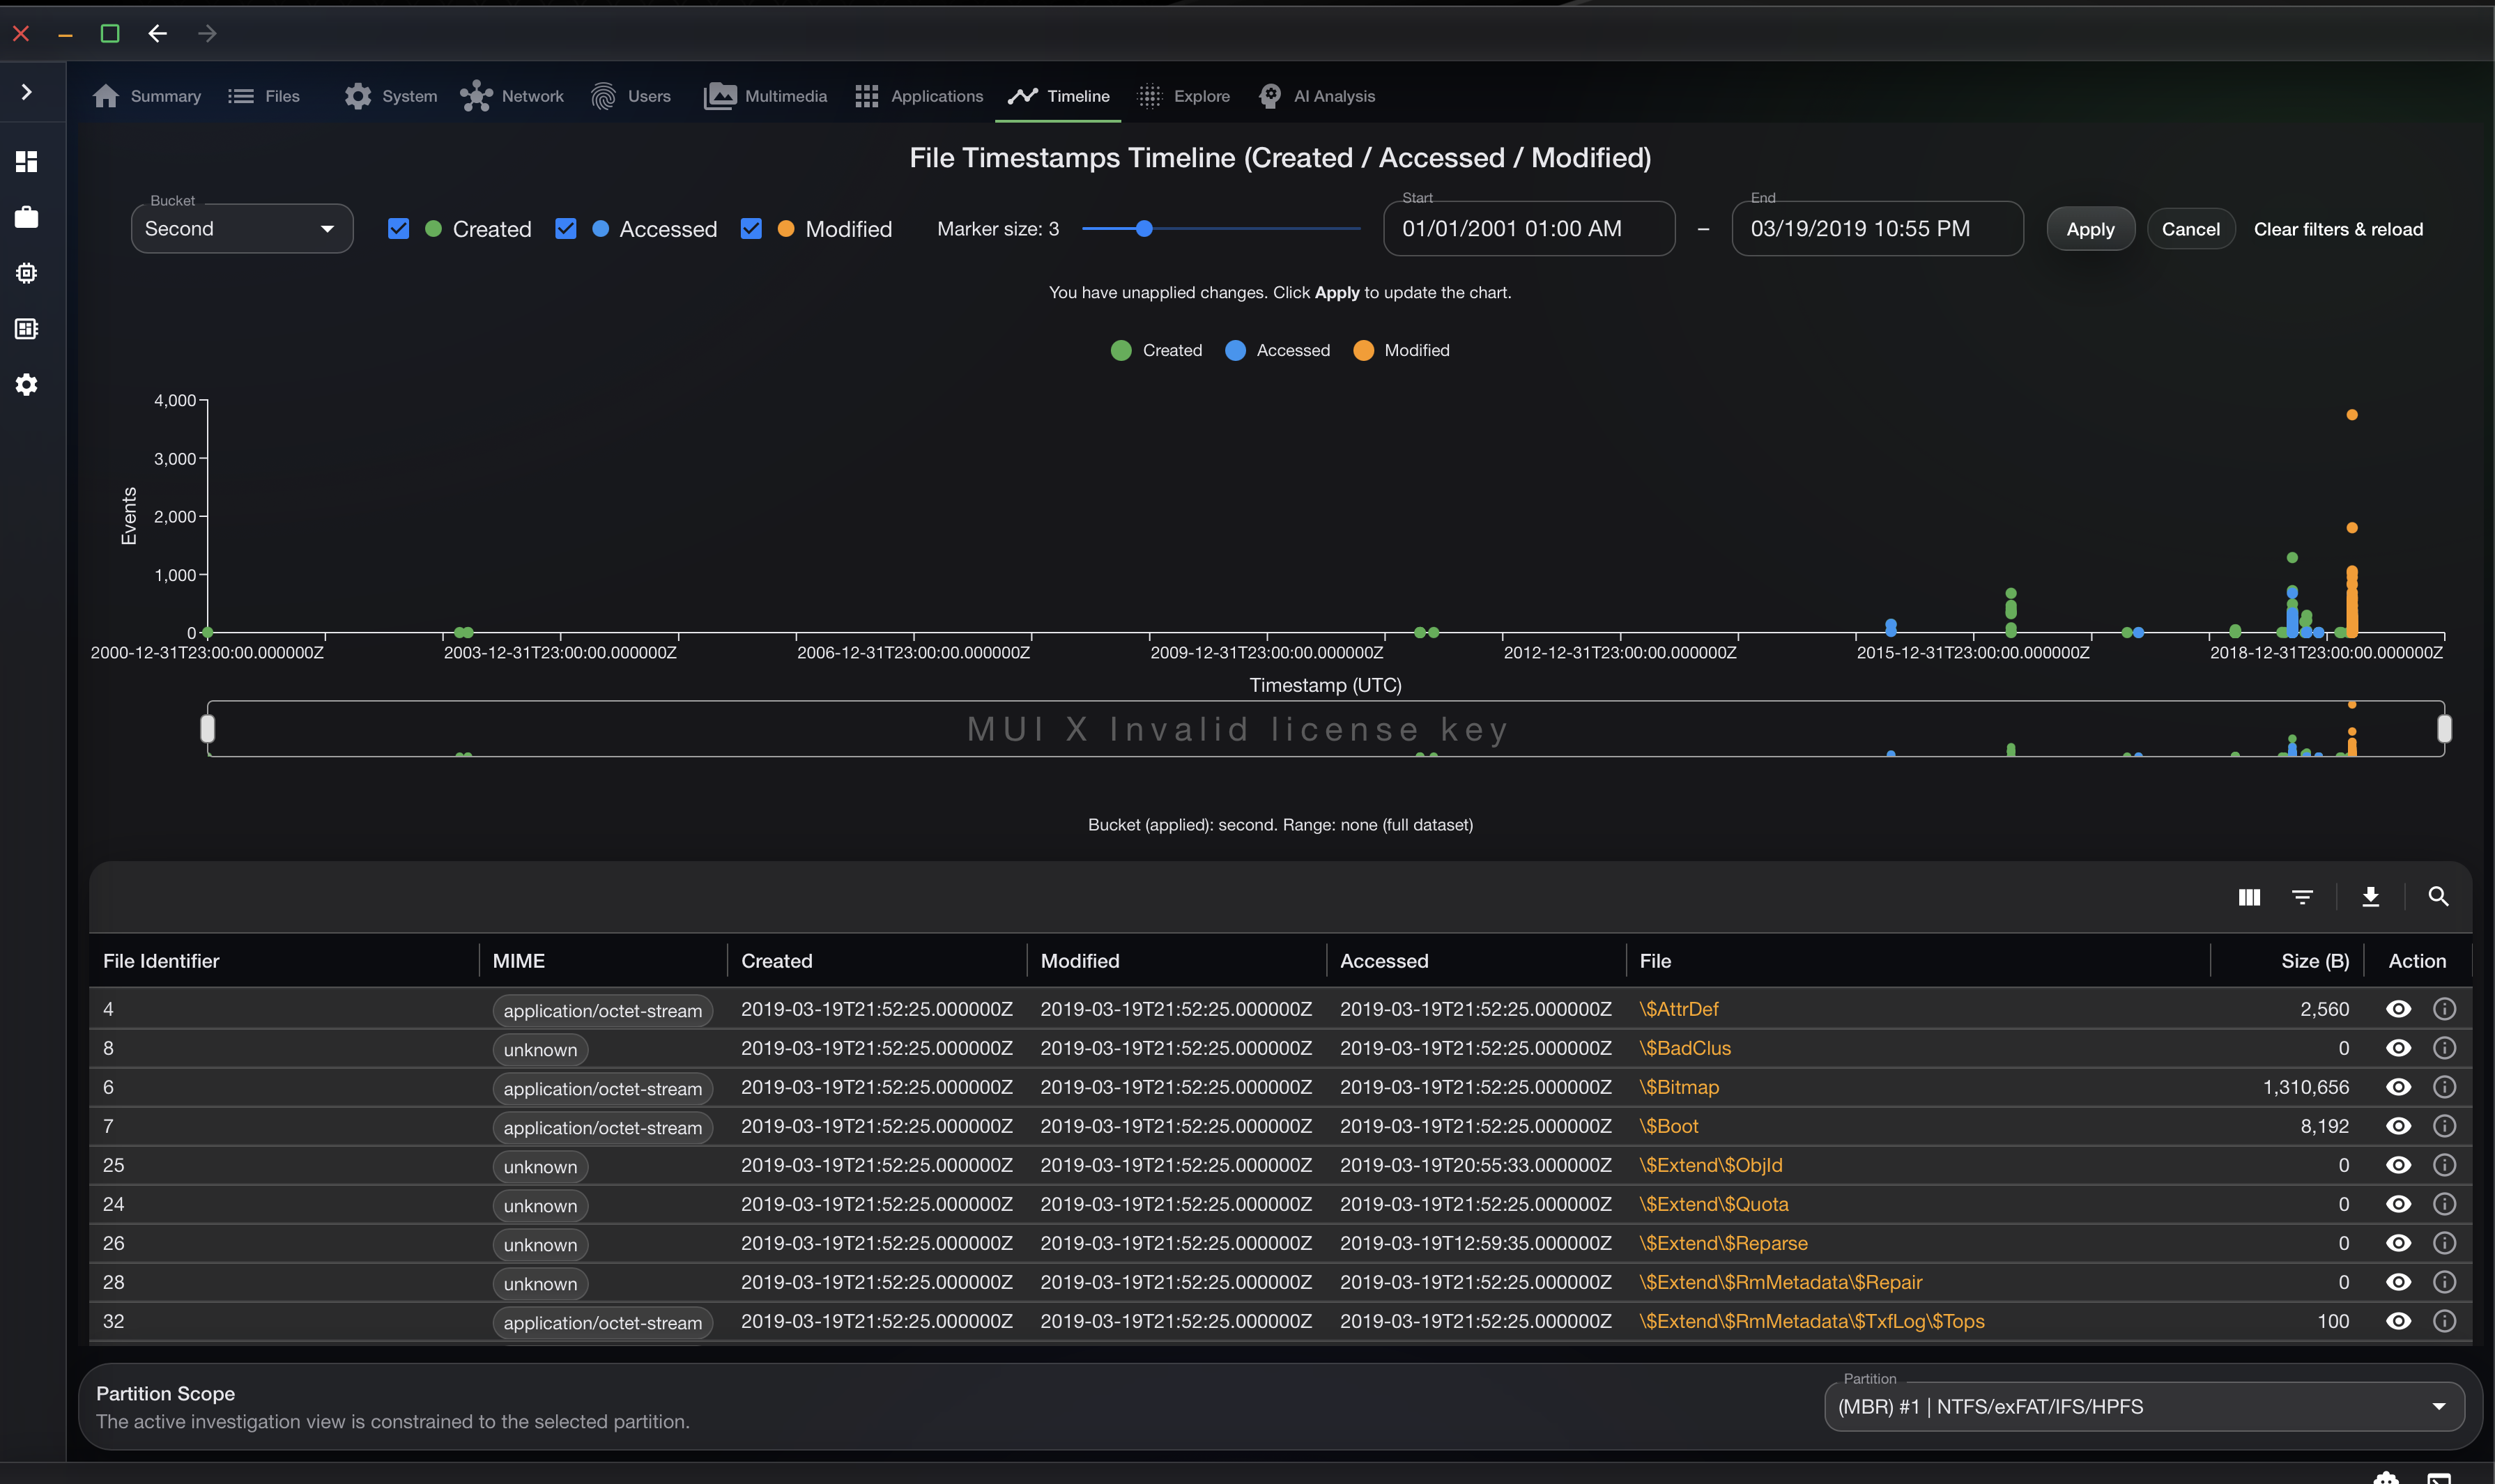Click the back navigation arrow
Viewport: 2495px width, 1484px height.
[x=157, y=33]
